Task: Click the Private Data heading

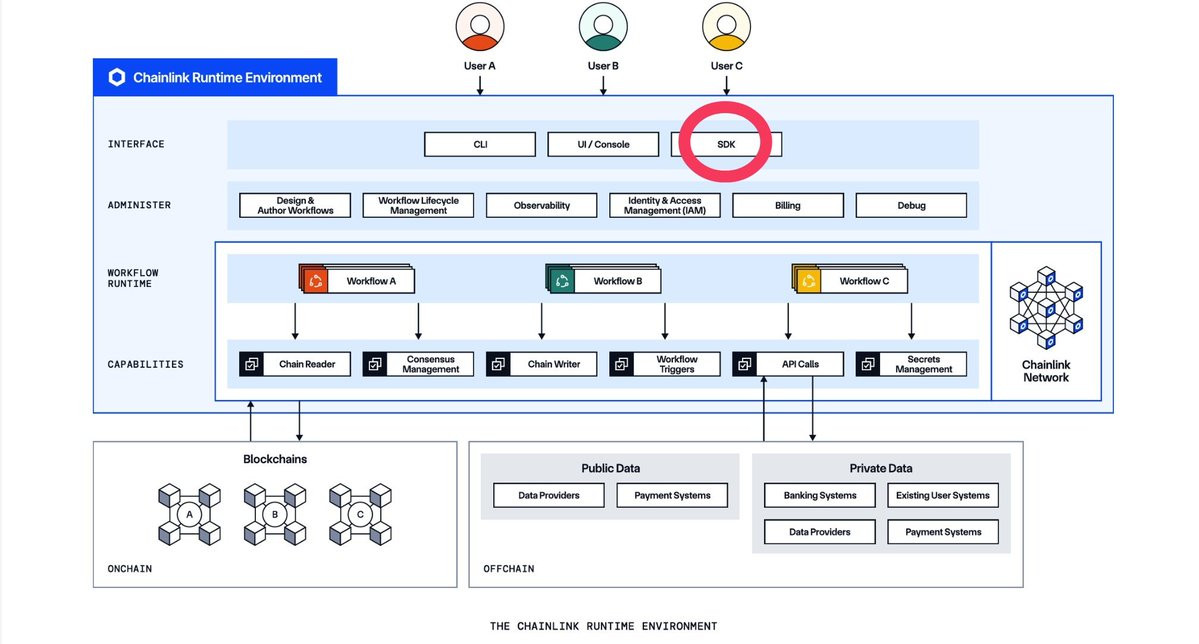Action: [x=881, y=468]
